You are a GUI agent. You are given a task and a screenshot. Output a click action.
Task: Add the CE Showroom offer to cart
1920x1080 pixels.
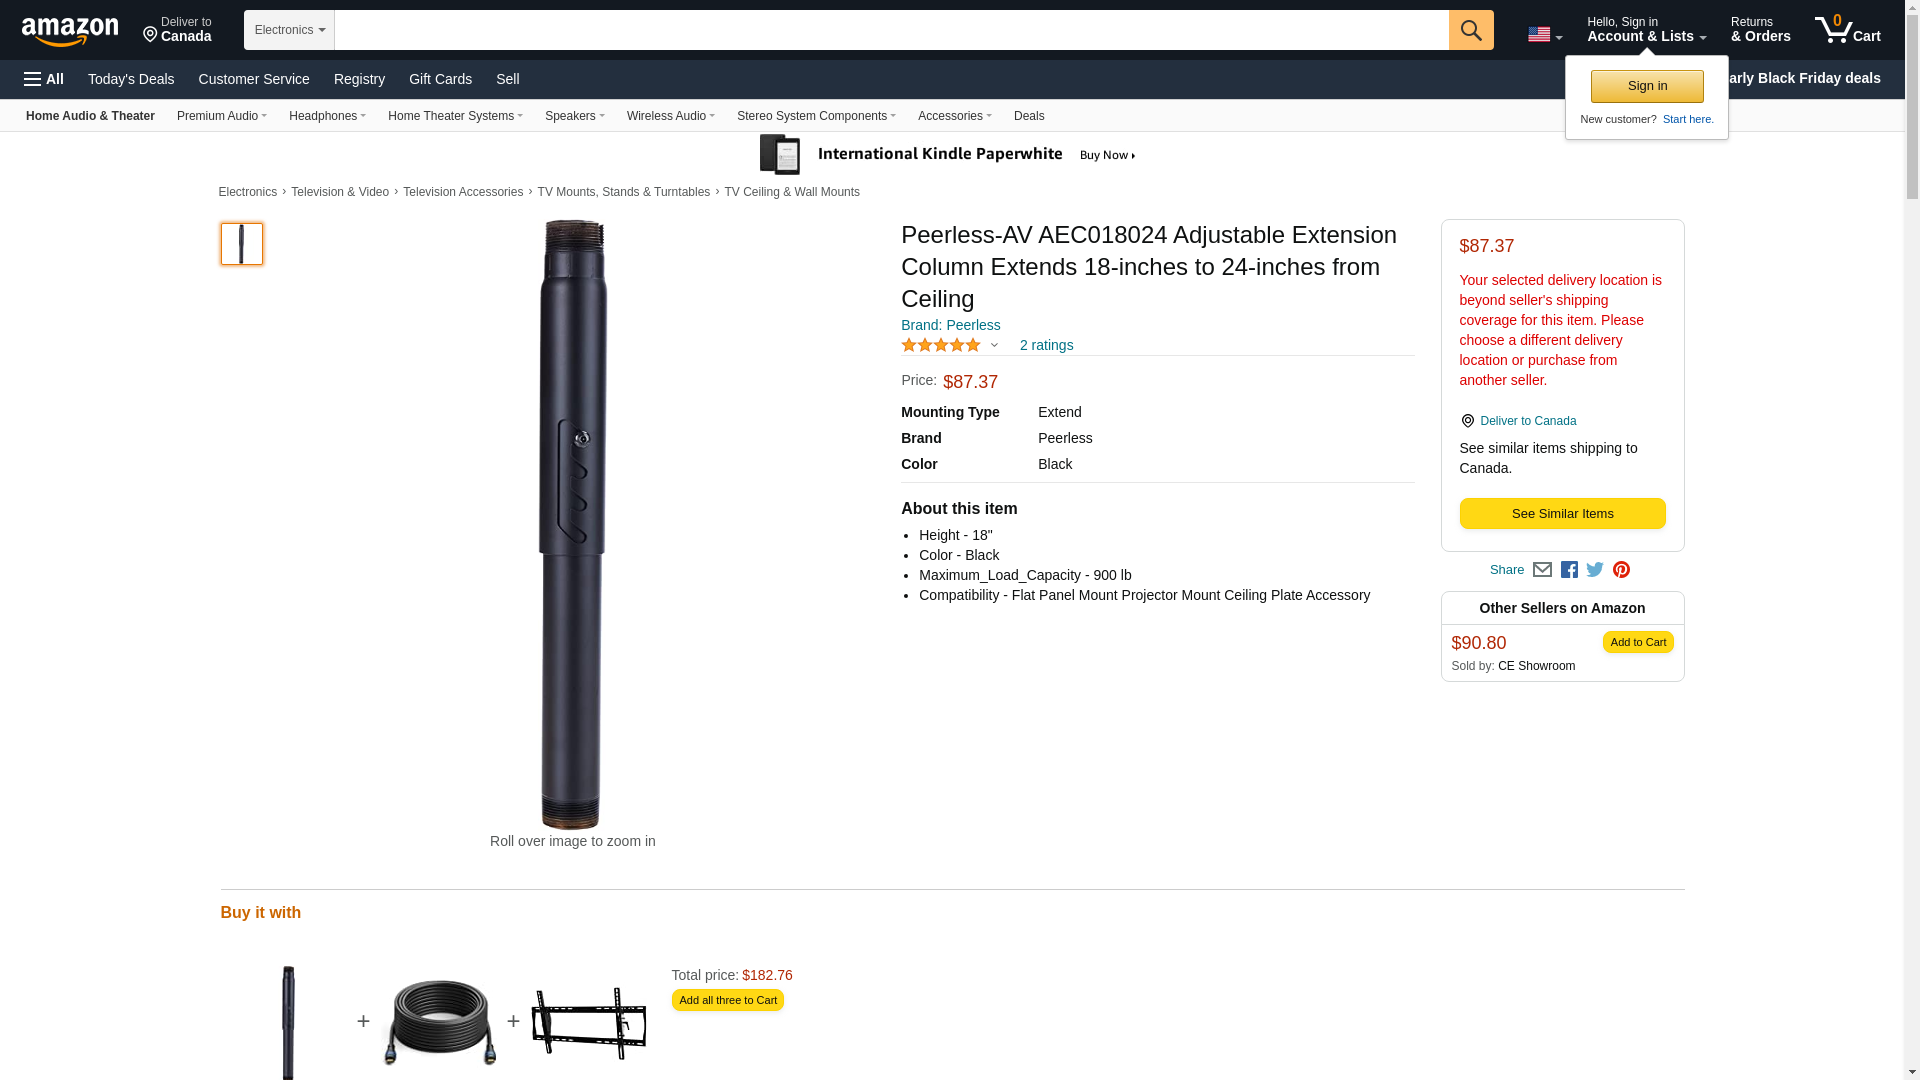pyautogui.click(x=1637, y=642)
